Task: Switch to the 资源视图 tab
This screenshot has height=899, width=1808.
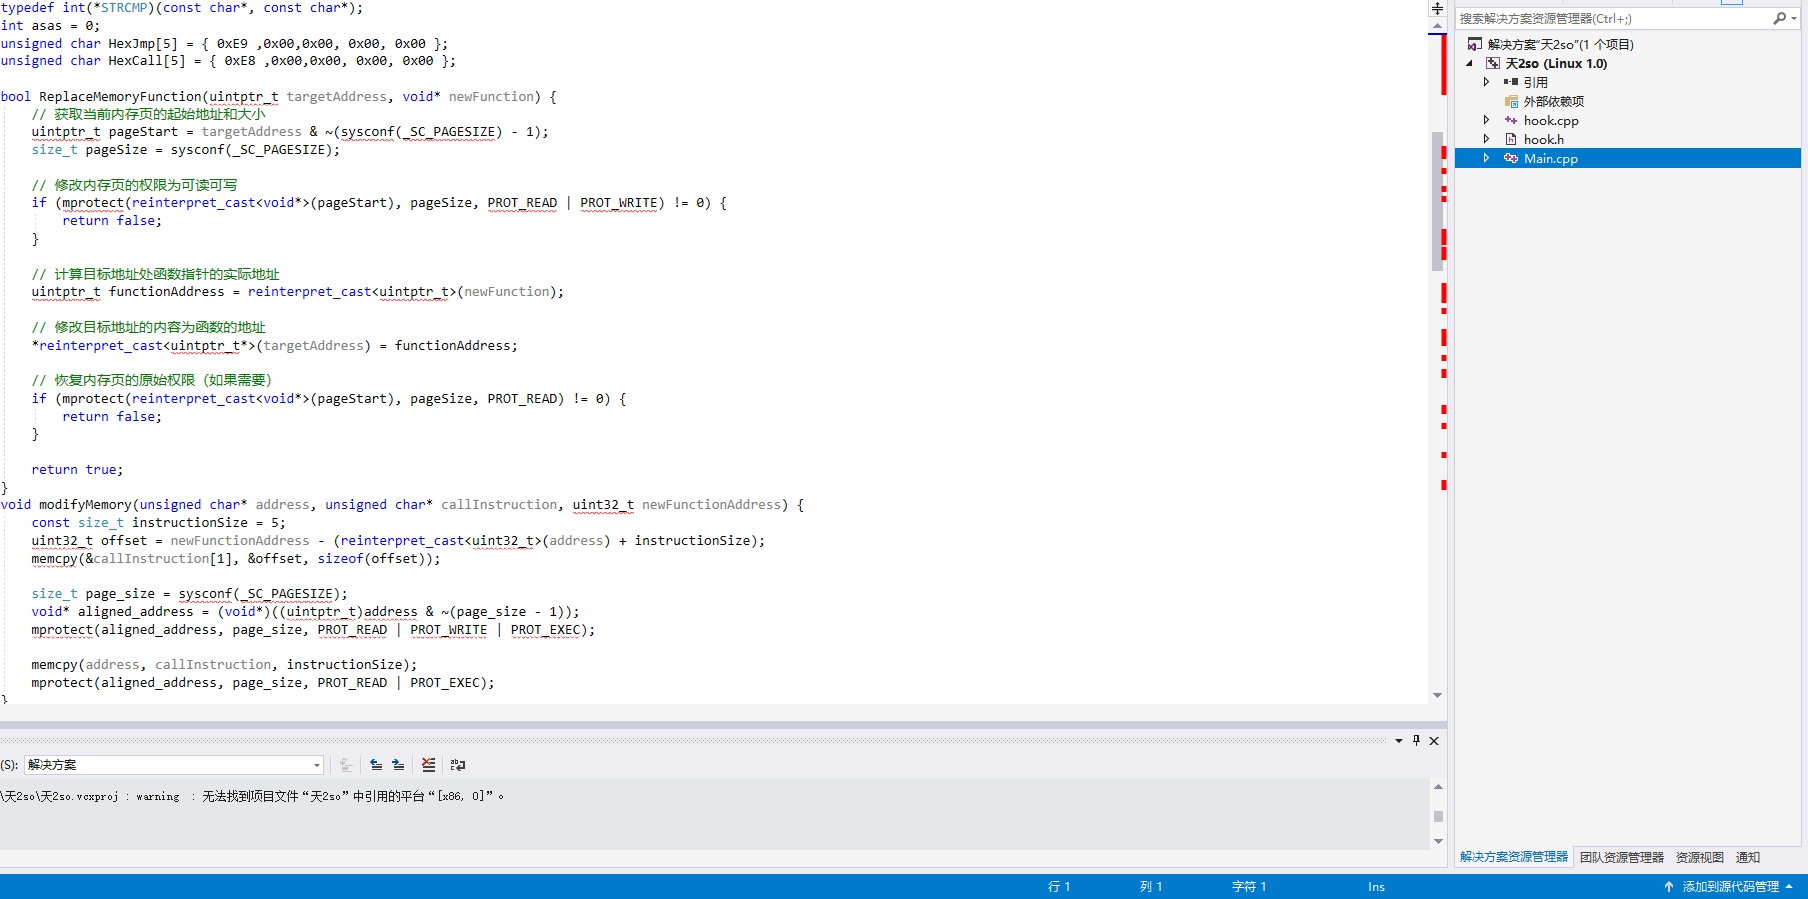Action: pyautogui.click(x=1699, y=858)
